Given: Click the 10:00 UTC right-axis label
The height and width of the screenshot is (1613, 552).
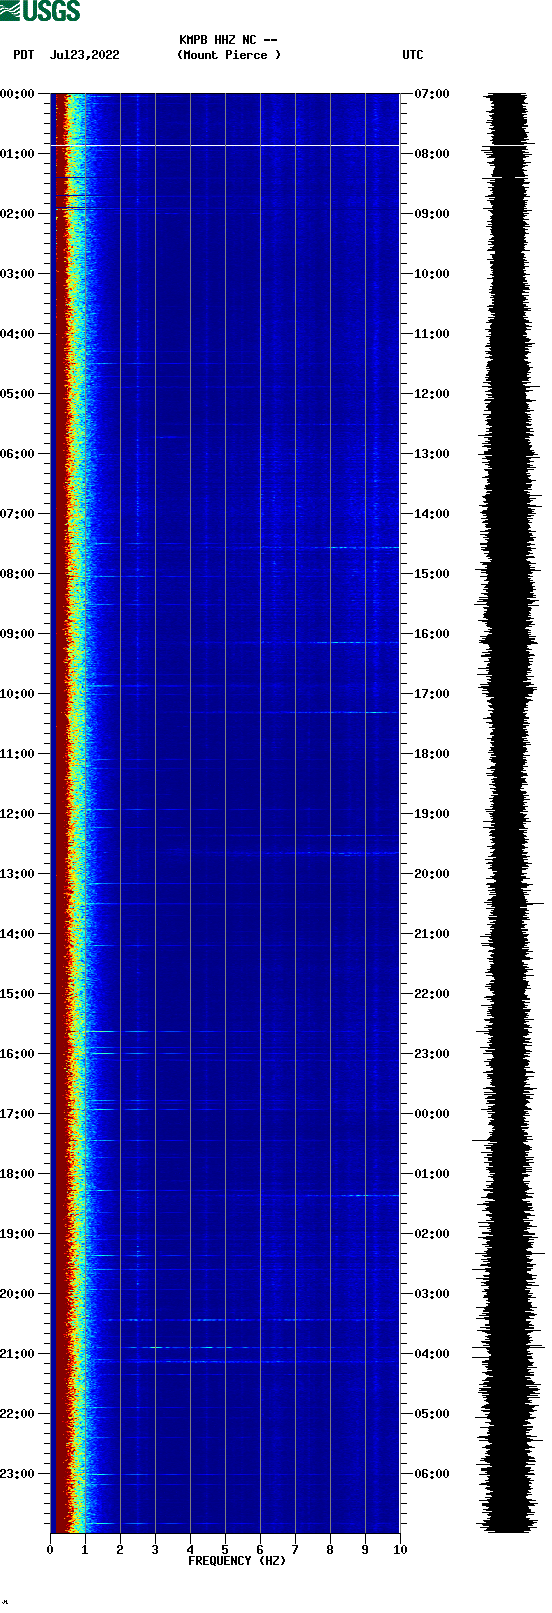Looking at the screenshot, I should [432, 274].
